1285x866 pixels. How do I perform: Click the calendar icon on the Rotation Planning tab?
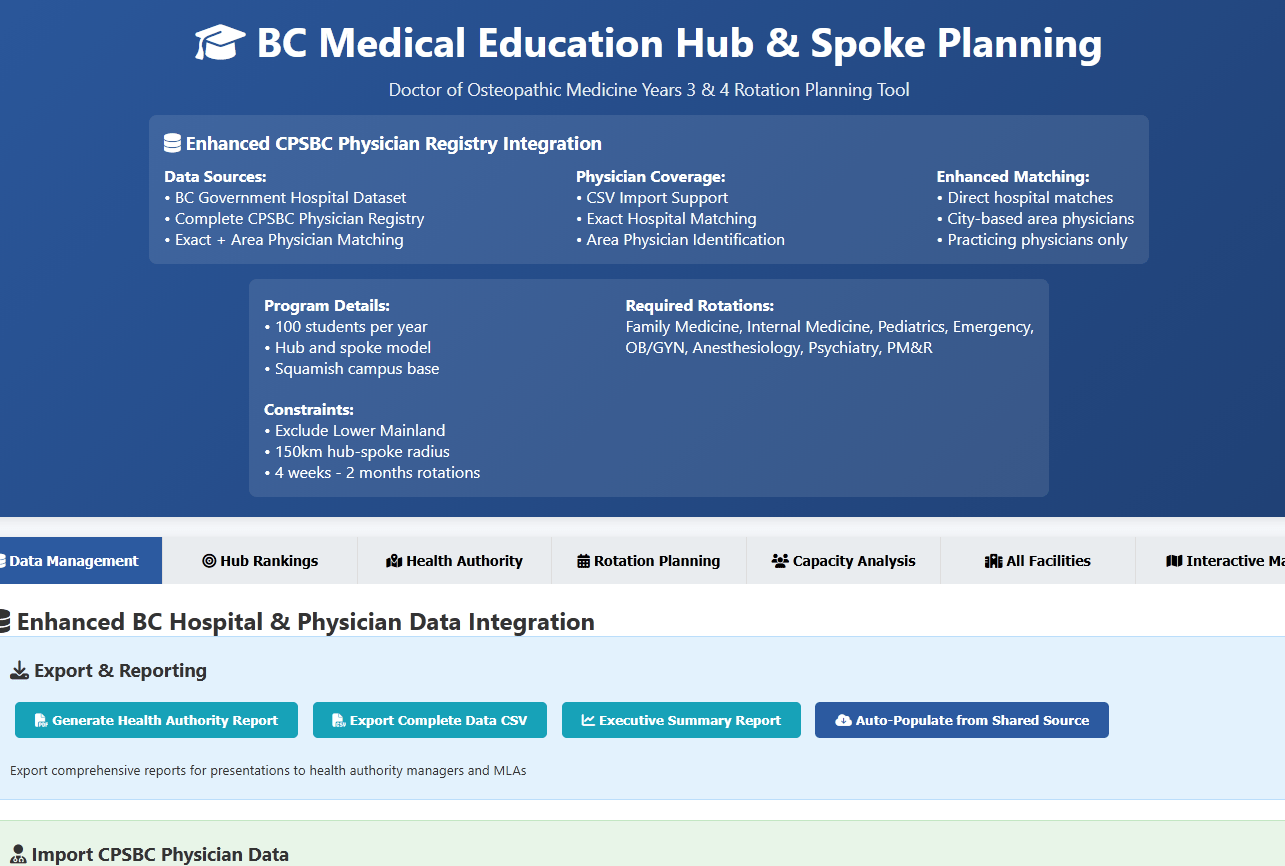(x=582, y=560)
